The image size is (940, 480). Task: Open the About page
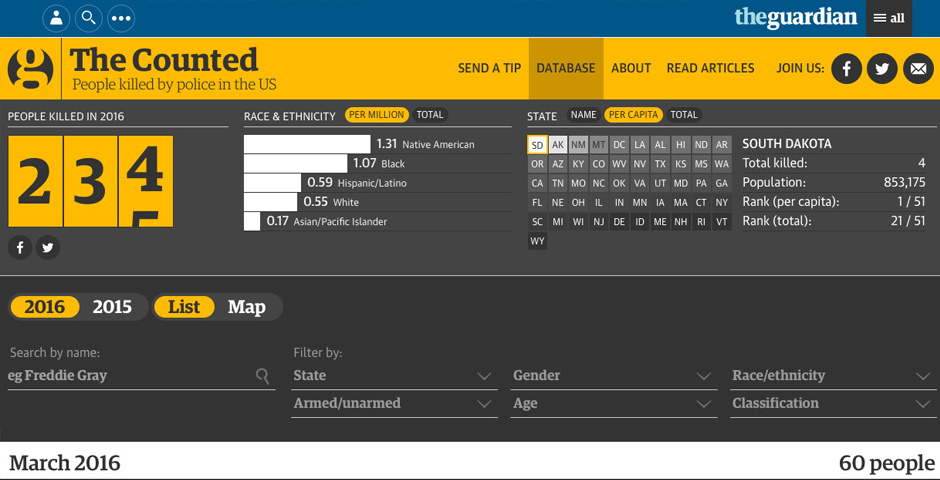tap(631, 68)
